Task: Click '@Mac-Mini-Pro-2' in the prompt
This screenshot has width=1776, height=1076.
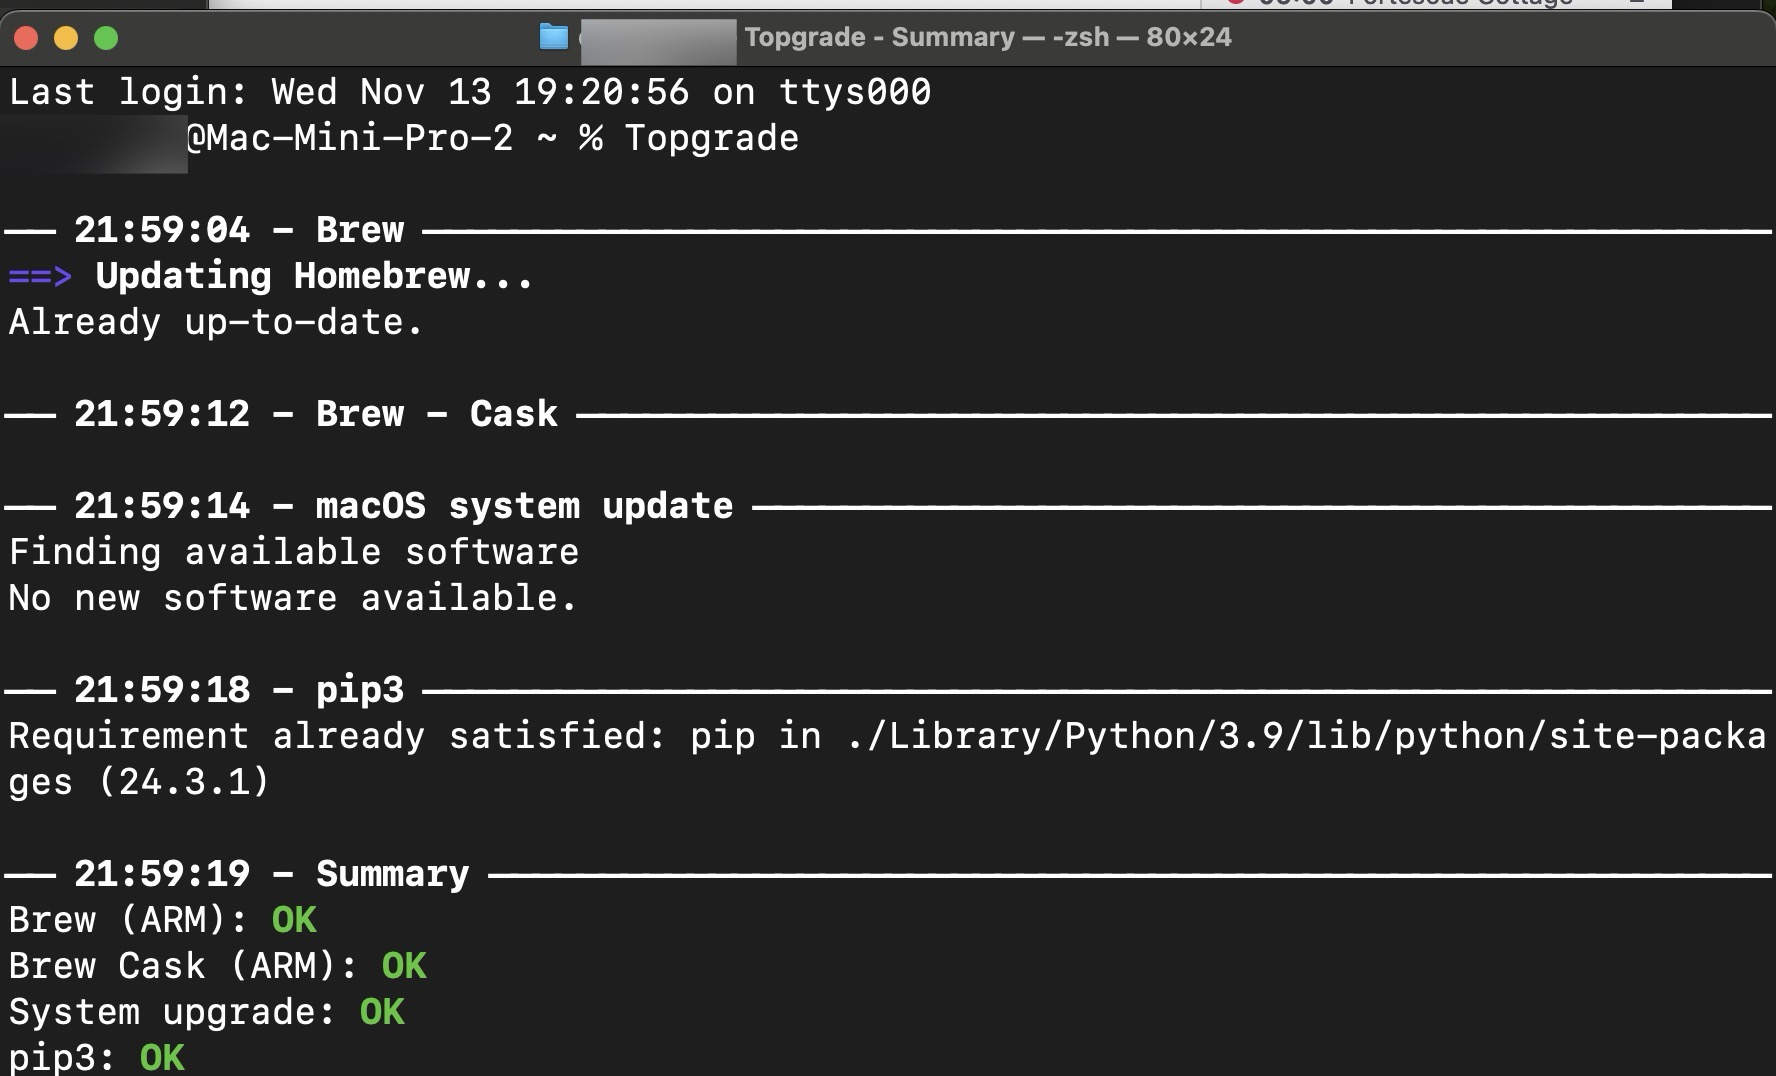Action: (350, 138)
